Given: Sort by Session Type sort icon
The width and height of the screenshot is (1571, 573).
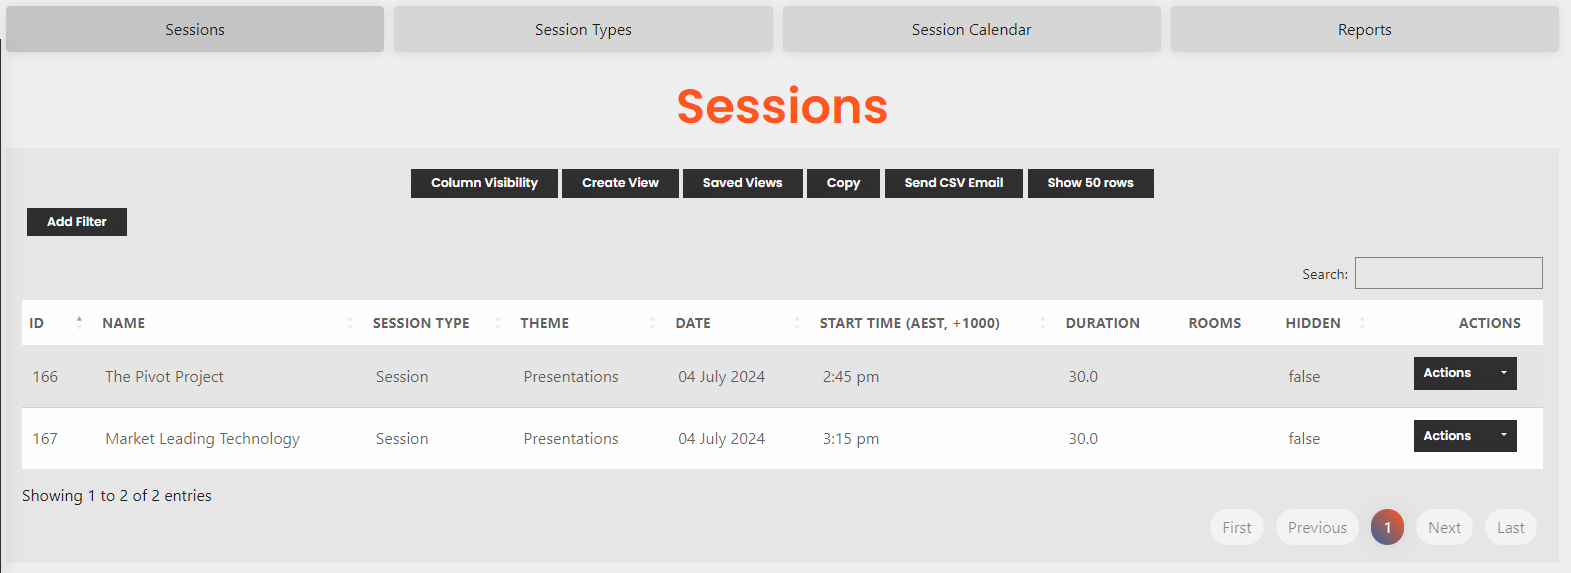Looking at the screenshot, I should point(498,322).
